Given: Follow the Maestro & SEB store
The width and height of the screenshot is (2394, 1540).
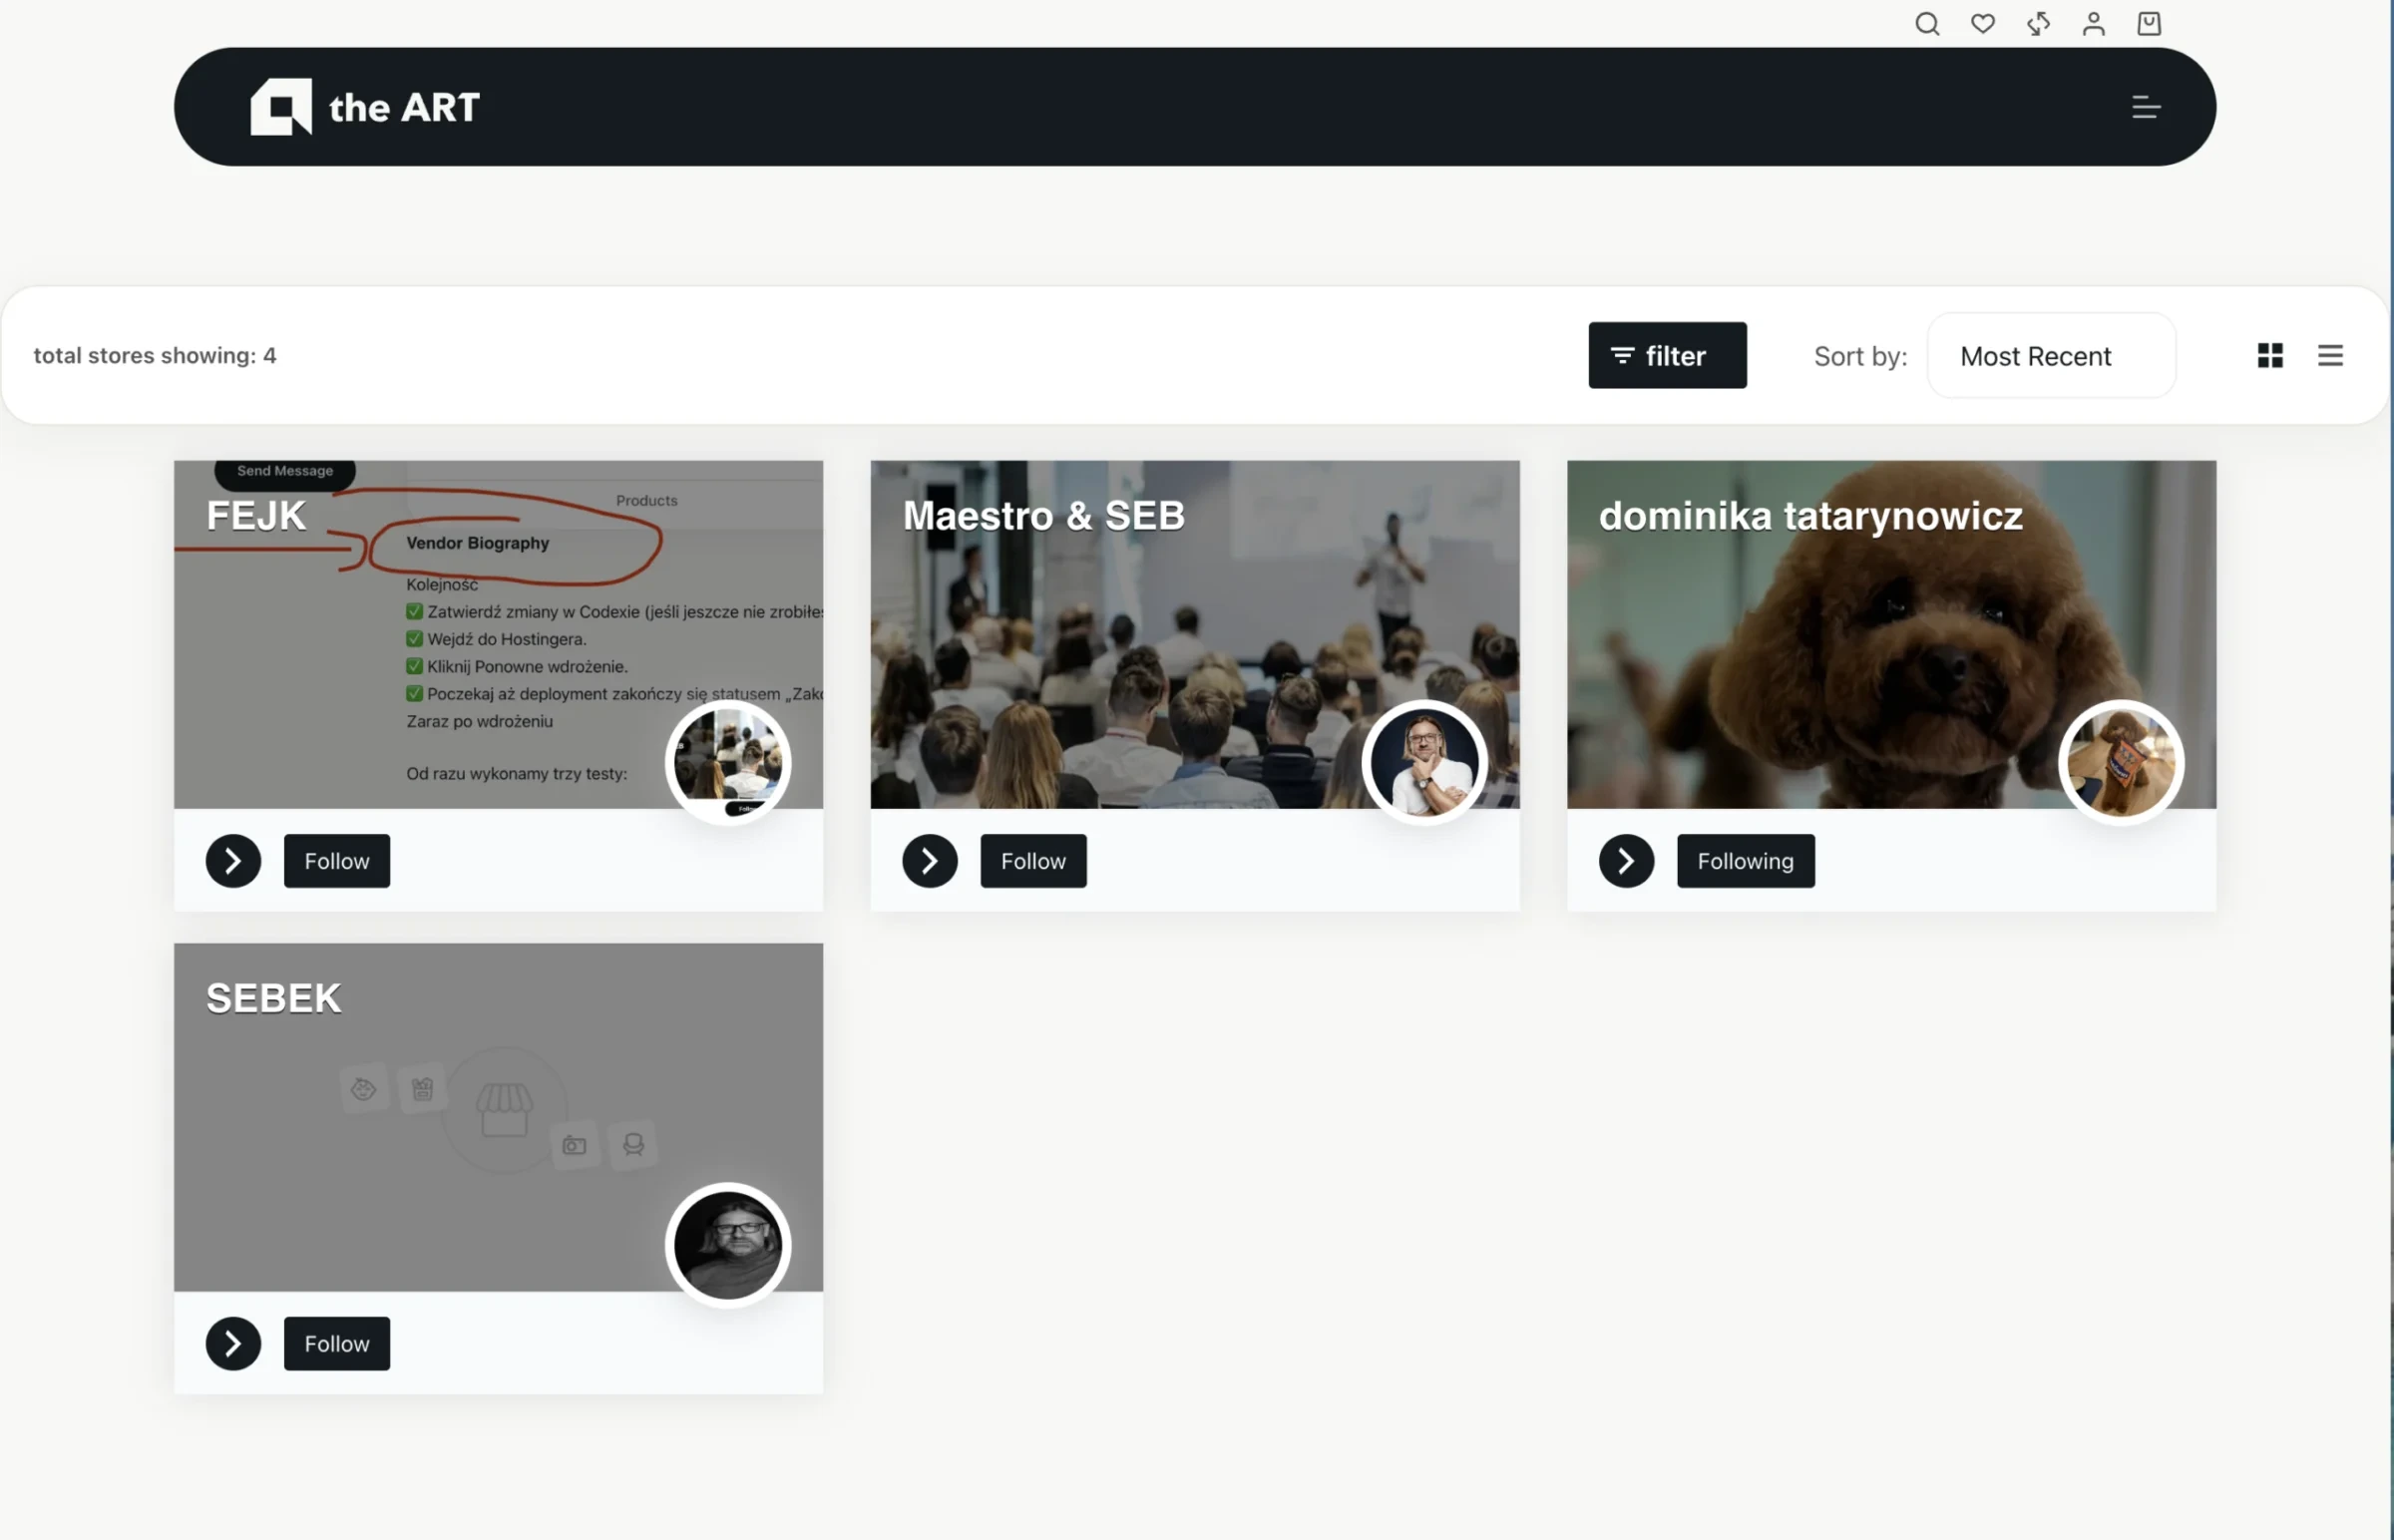Looking at the screenshot, I should click(1033, 861).
